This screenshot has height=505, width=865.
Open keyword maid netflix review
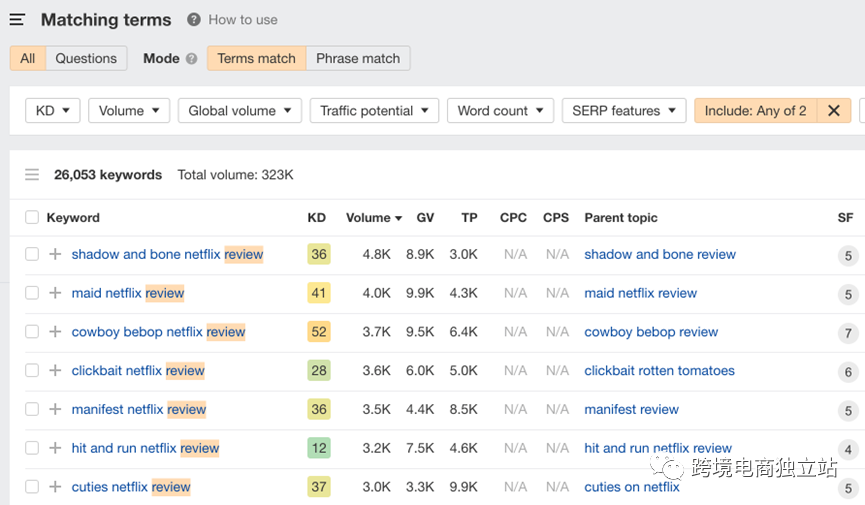pos(128,293)
